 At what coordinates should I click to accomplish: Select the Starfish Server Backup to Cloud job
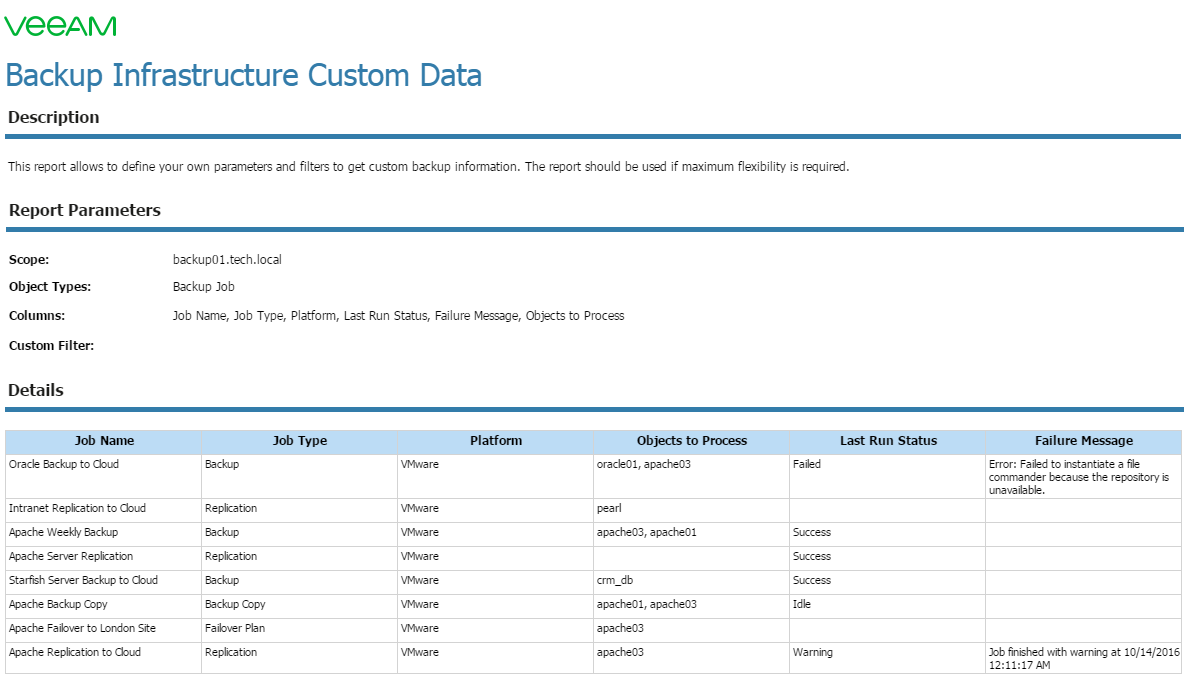tap(83, 580)
